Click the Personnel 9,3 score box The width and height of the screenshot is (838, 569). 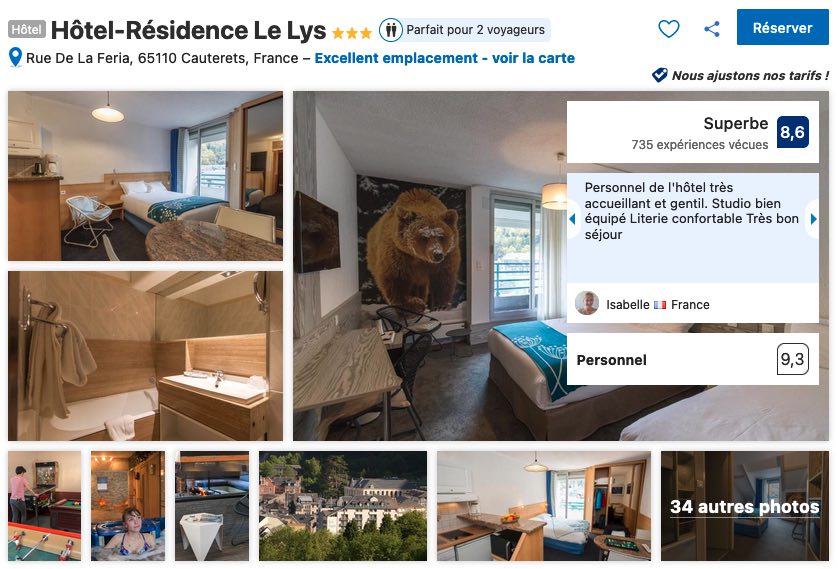[x=693, y=360]
